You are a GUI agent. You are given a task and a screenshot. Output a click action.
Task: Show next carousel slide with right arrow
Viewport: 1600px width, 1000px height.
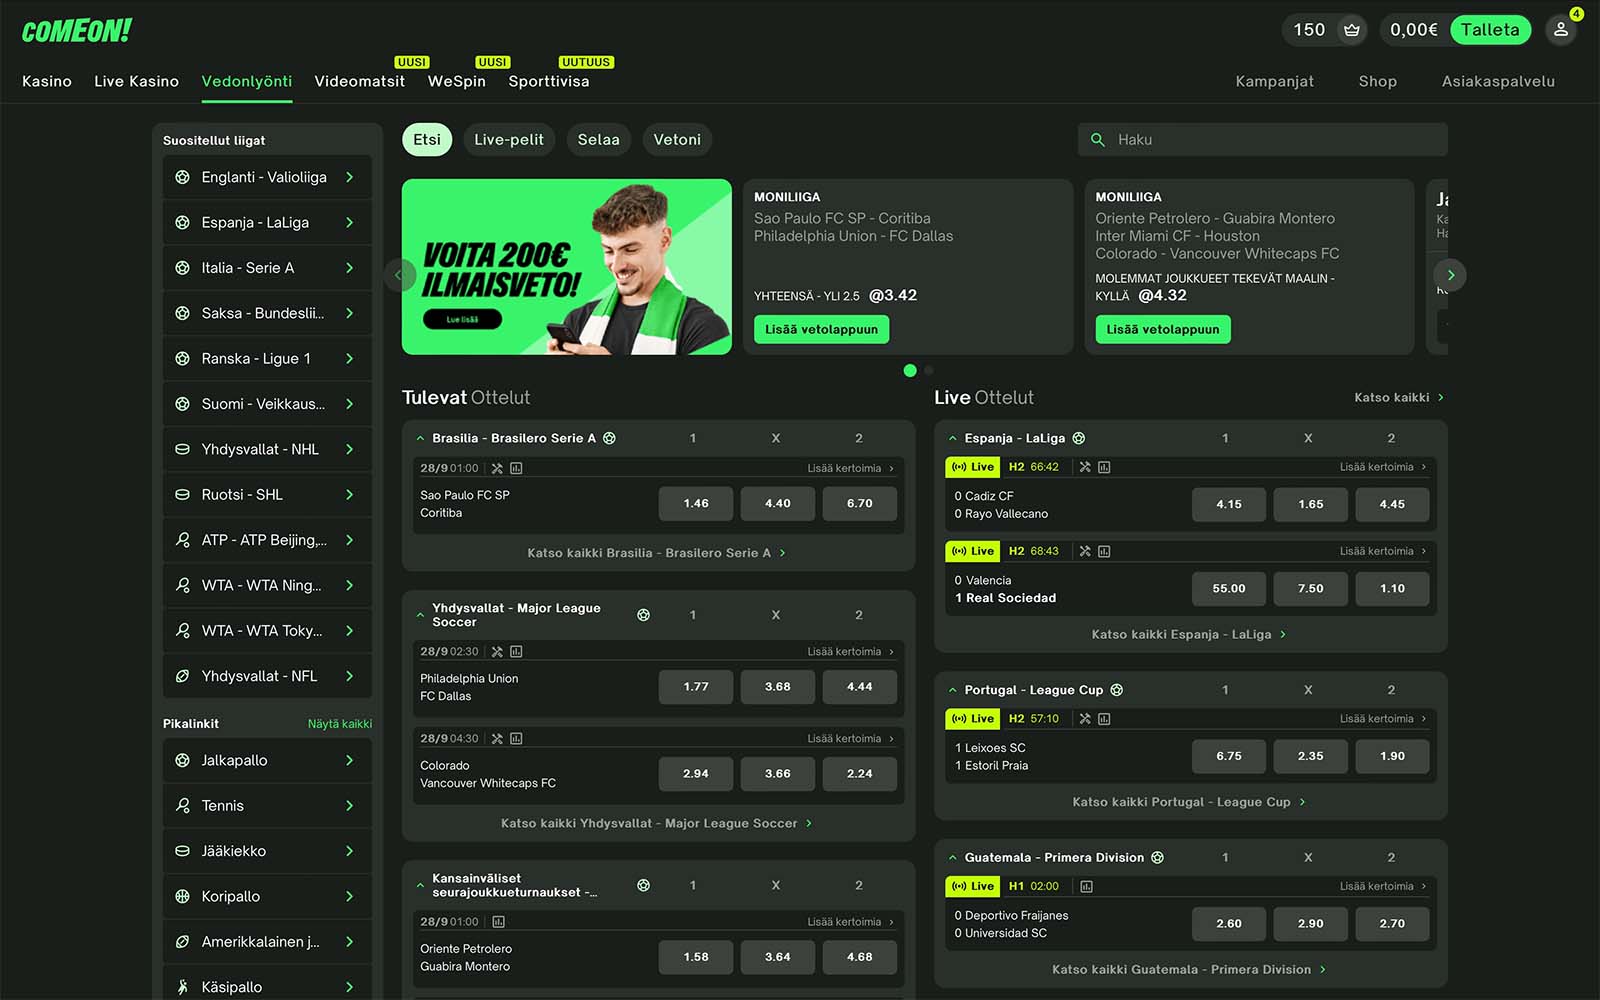coord(1451,275)
